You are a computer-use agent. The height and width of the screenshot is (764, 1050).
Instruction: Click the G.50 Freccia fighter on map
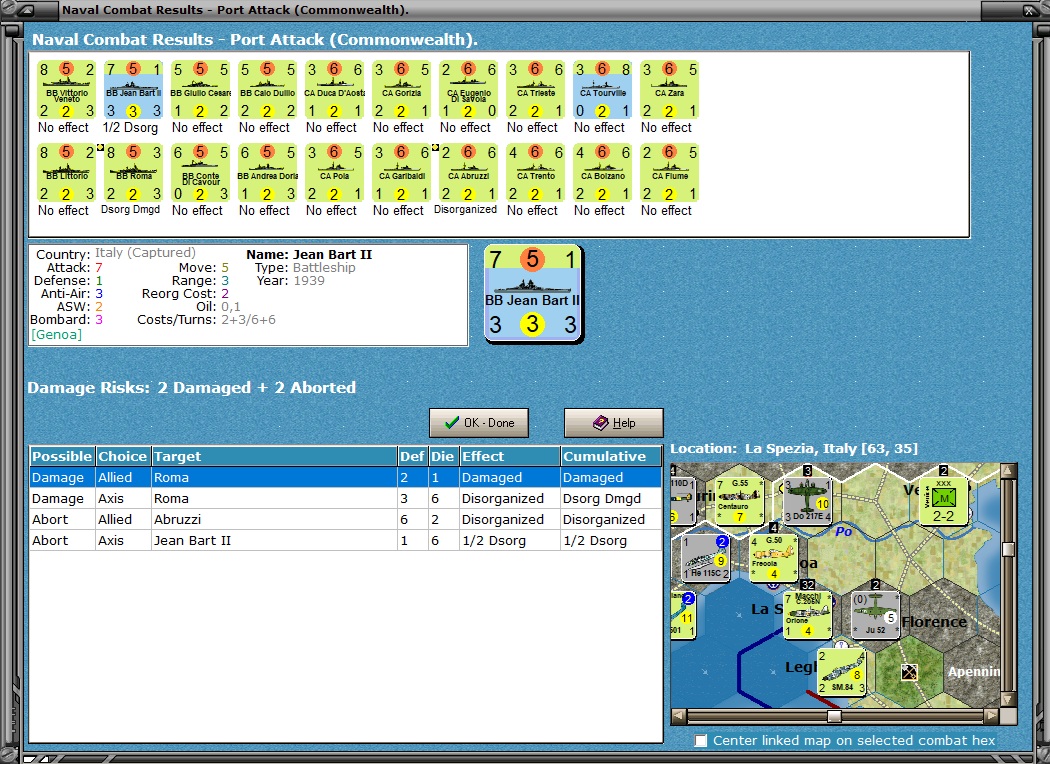(773, 558)
